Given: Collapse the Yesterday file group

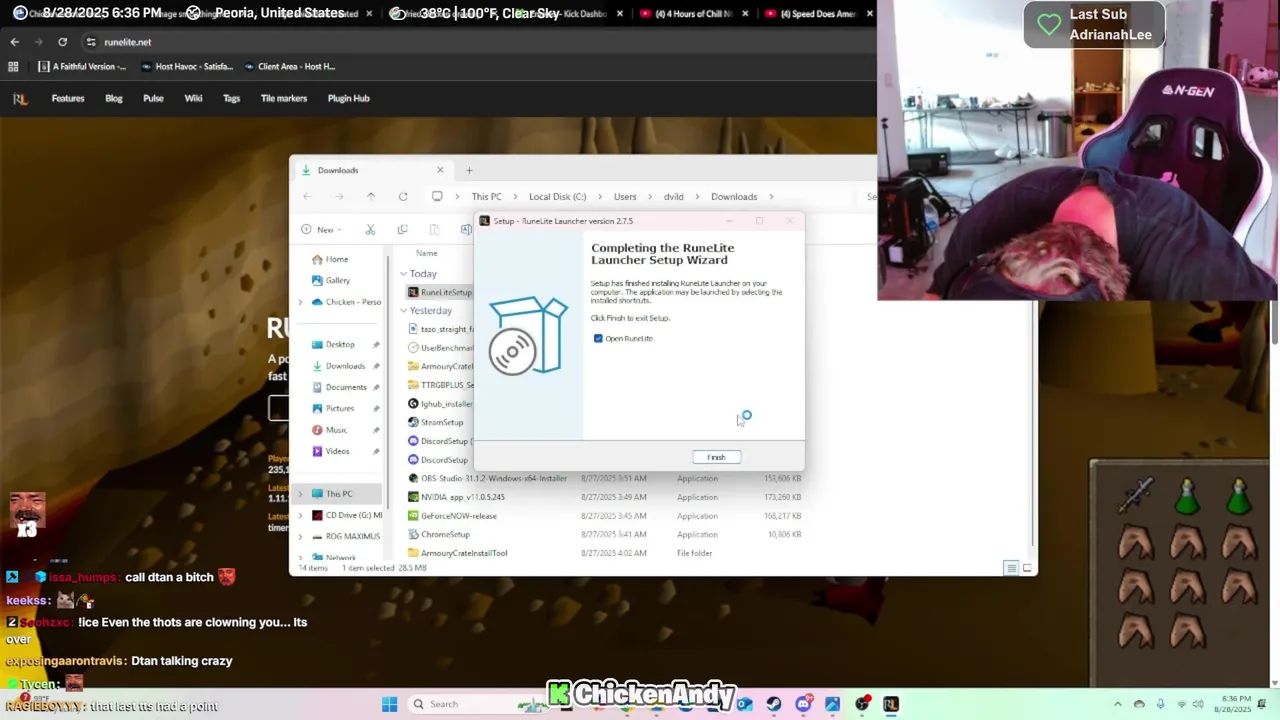Looking at the screenshot, I should tap(404, 310).
